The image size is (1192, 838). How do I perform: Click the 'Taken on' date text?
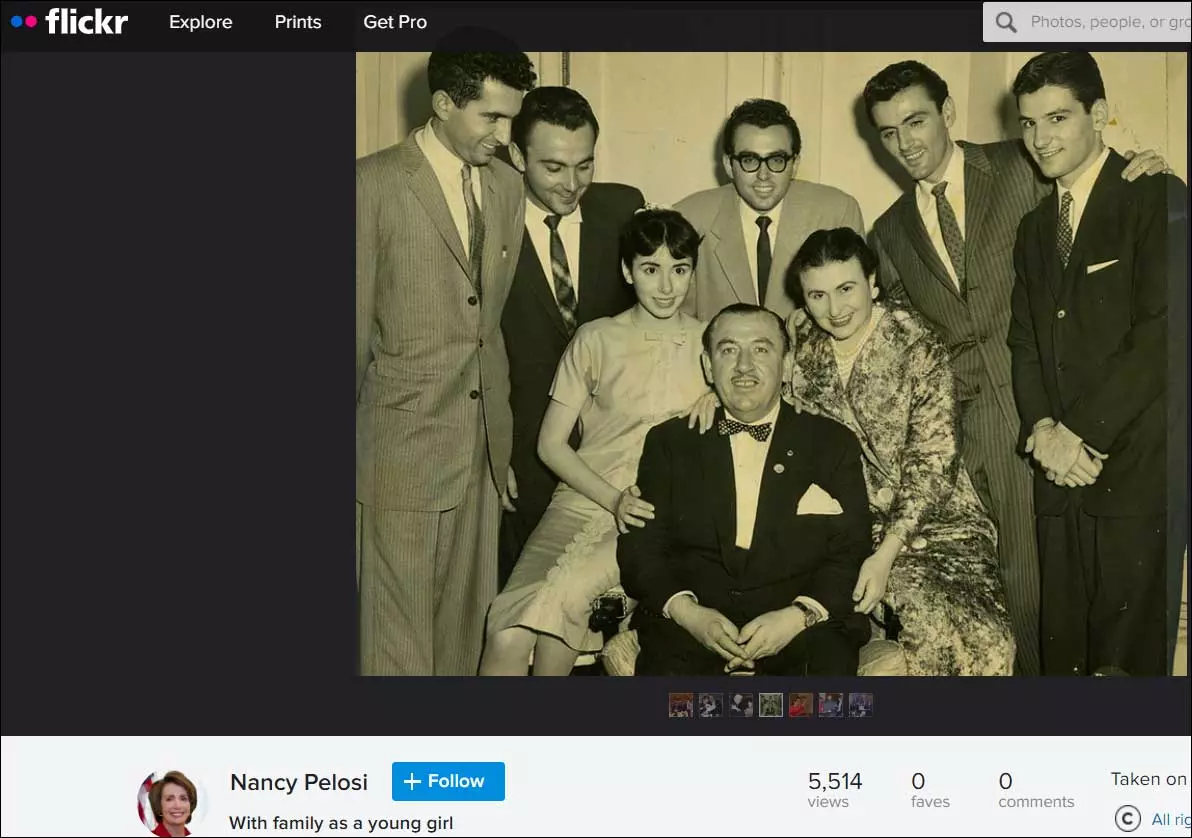[1151, 779]
